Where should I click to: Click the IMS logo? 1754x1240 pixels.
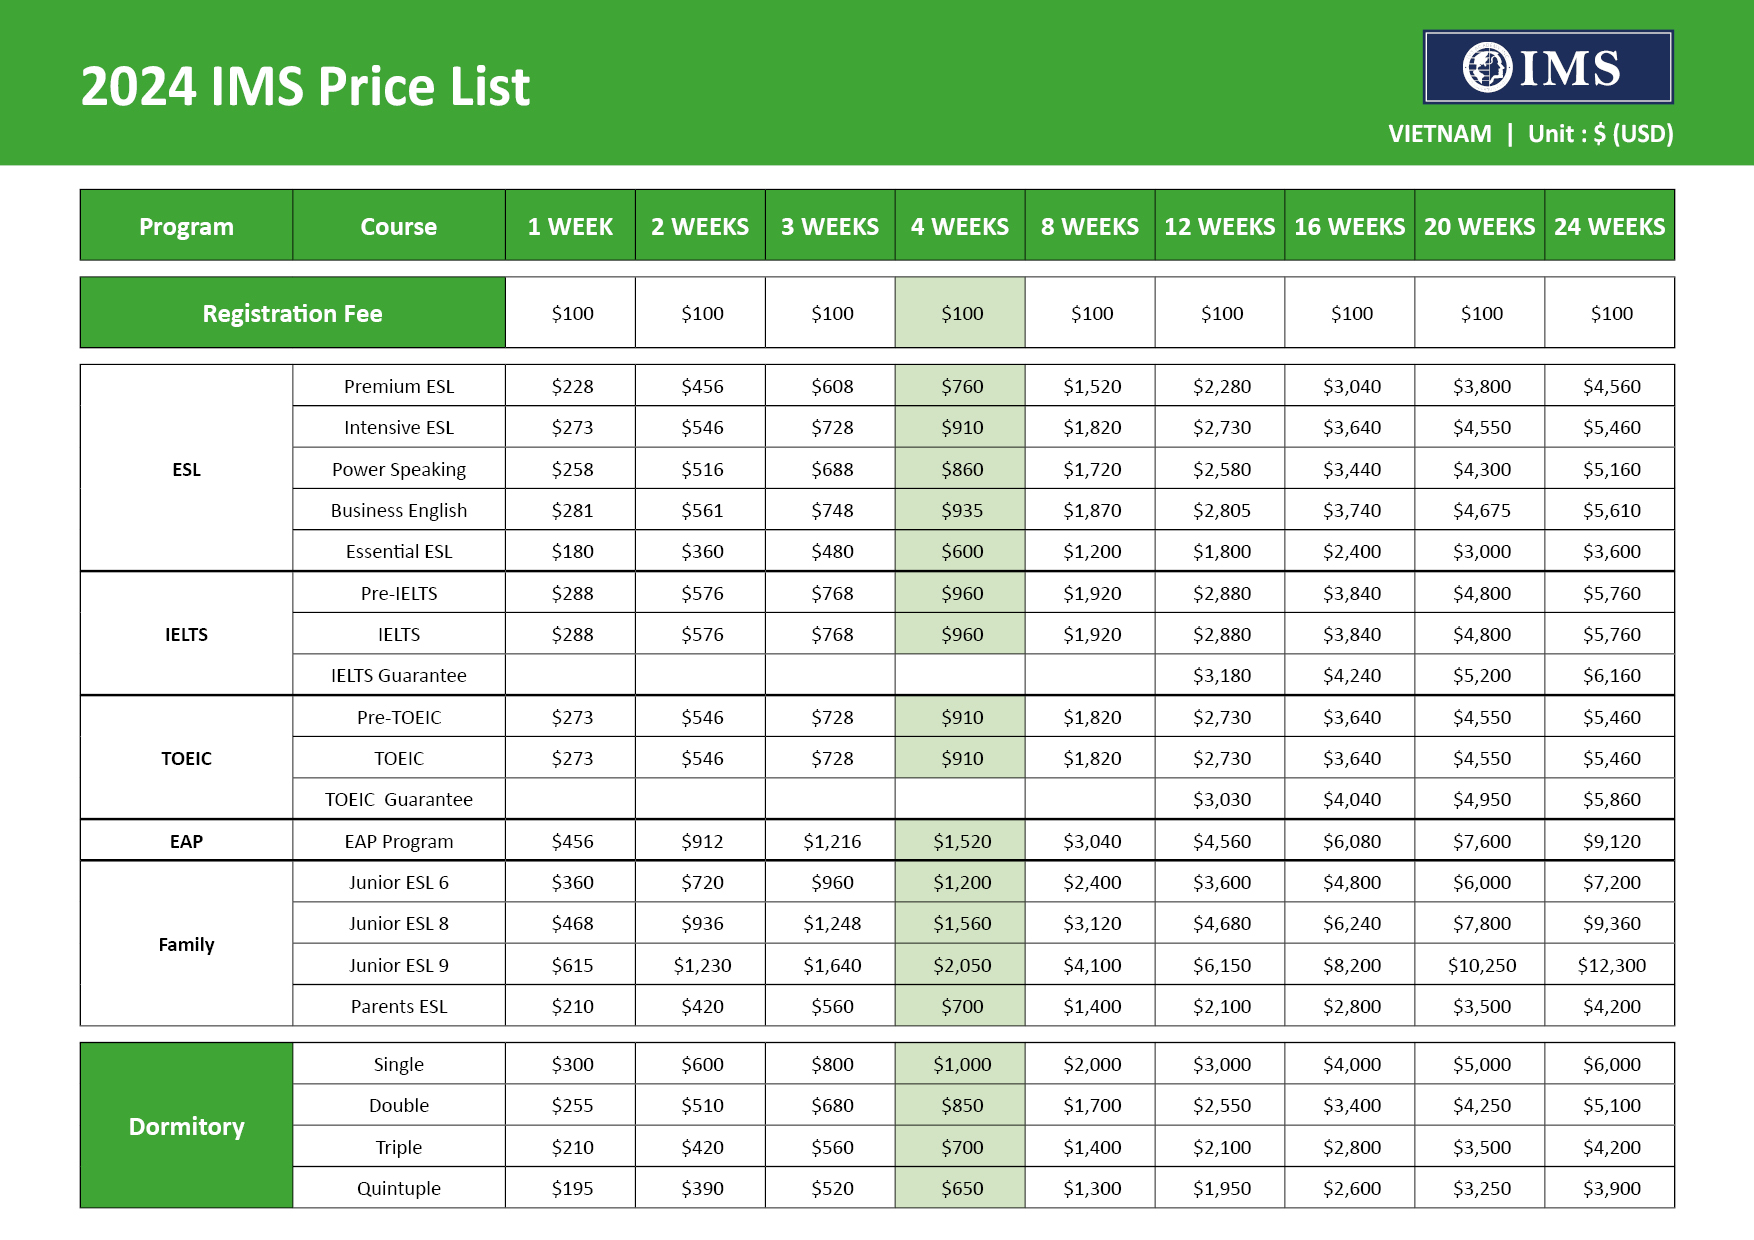(x=1548, y=68)
